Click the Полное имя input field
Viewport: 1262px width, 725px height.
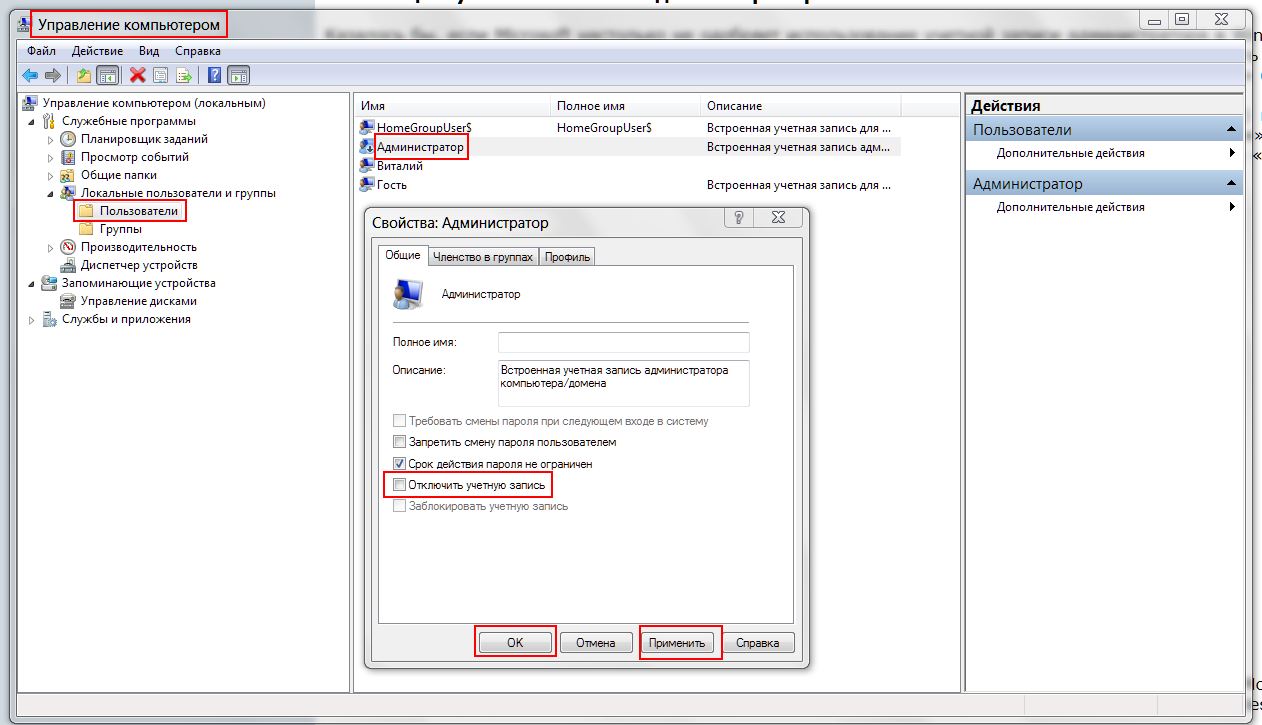pos(623,342)
